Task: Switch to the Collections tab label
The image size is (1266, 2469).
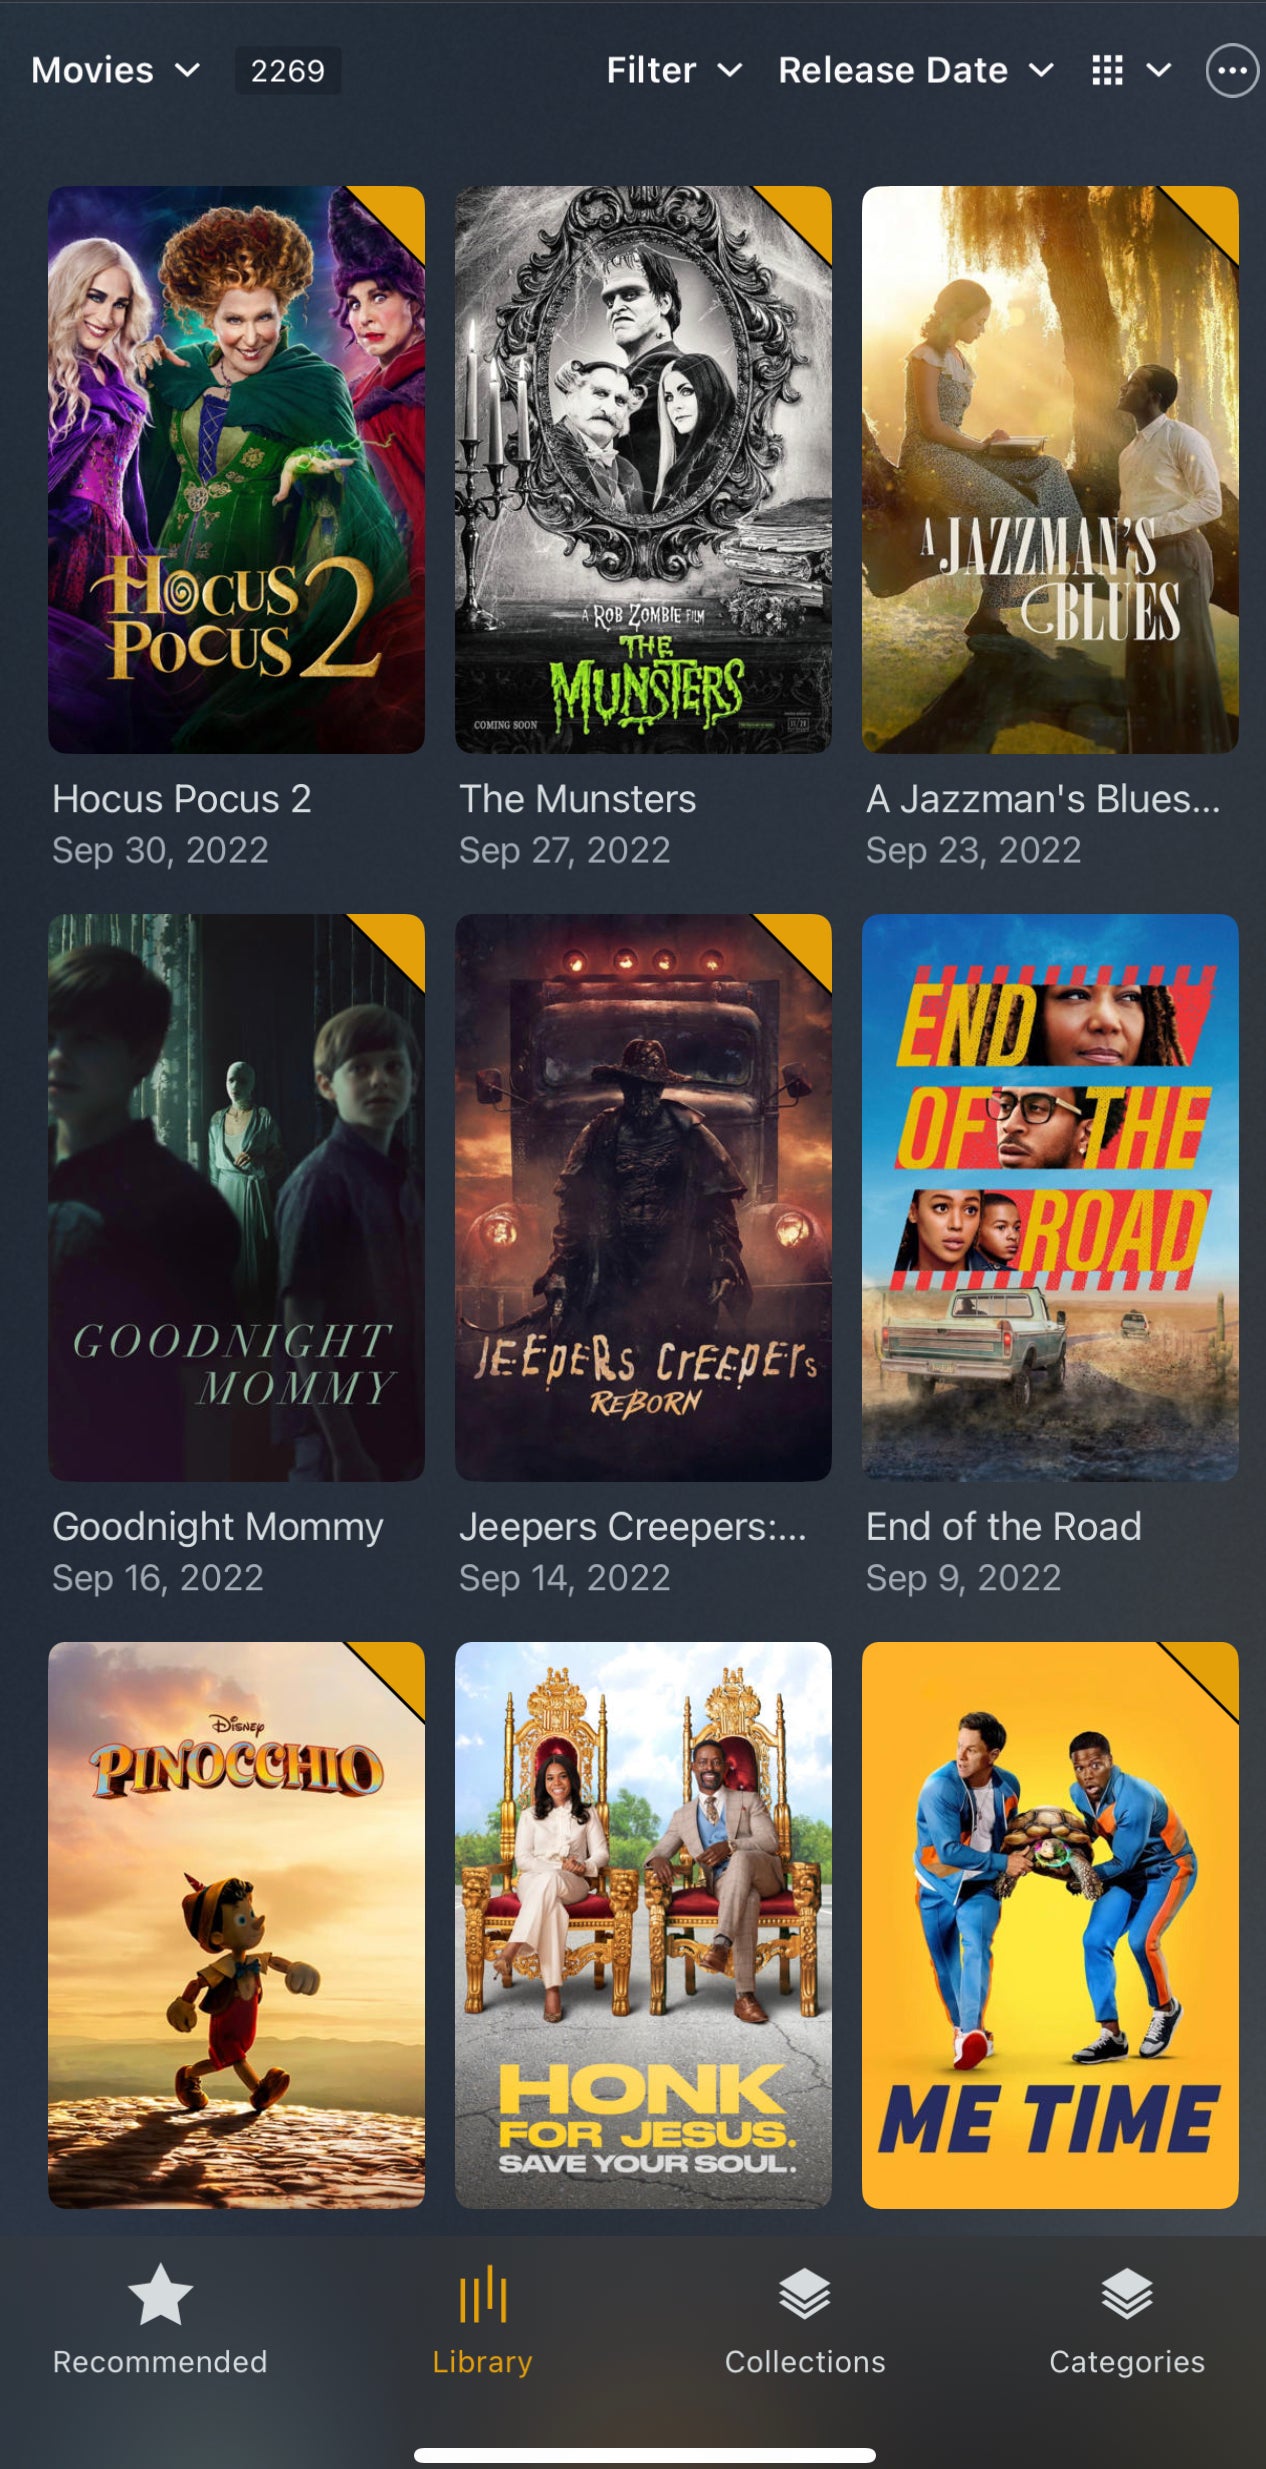Action: point(805,2362)
